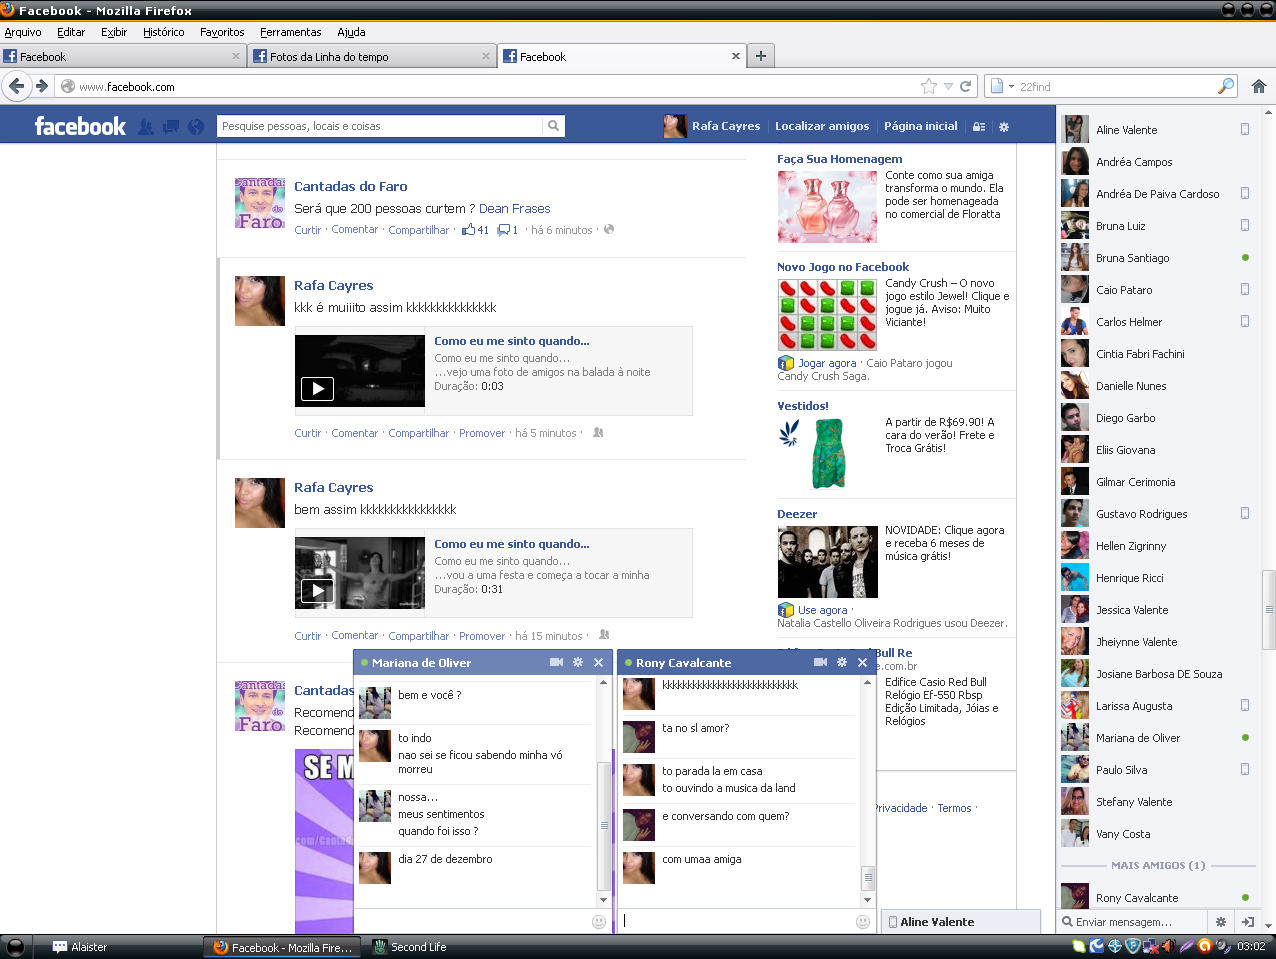Switch to Fotos da Linha do tempo tab
The image size is (1276, 959).
click(372, 56)
